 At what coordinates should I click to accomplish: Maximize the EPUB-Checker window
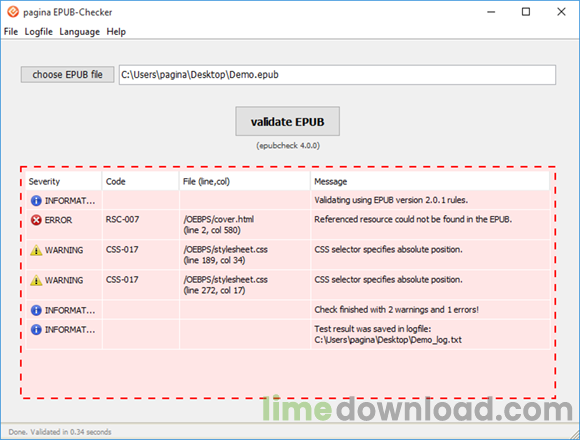526,12
